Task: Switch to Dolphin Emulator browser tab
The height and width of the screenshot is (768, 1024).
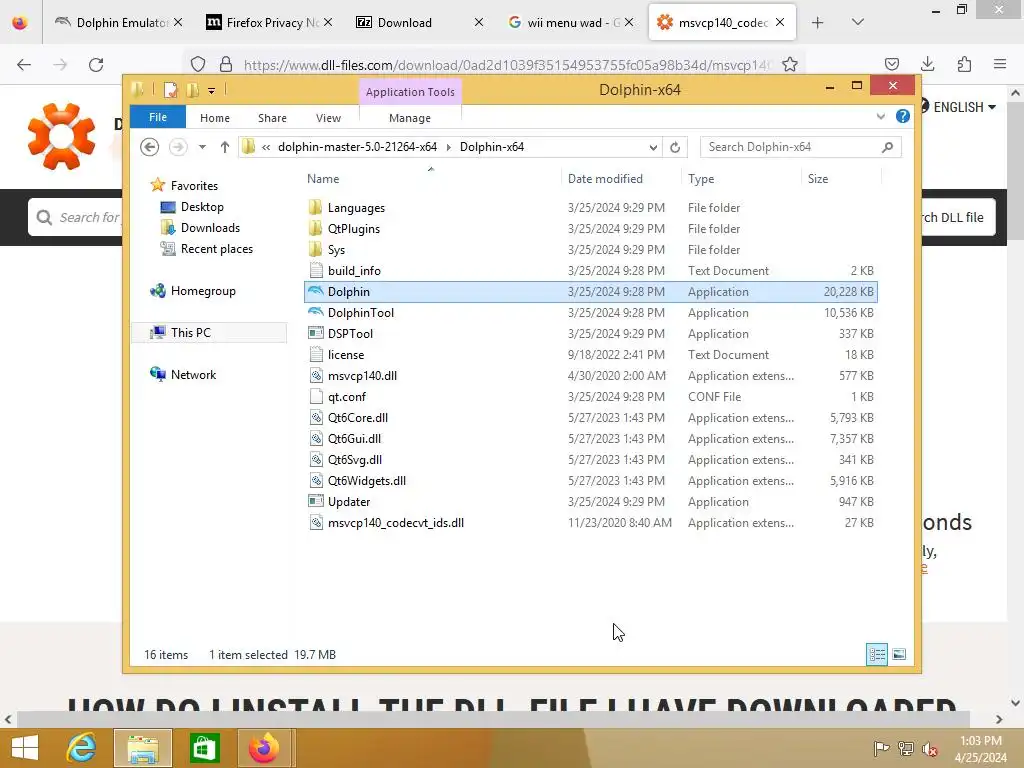Action: click(116, 22)
